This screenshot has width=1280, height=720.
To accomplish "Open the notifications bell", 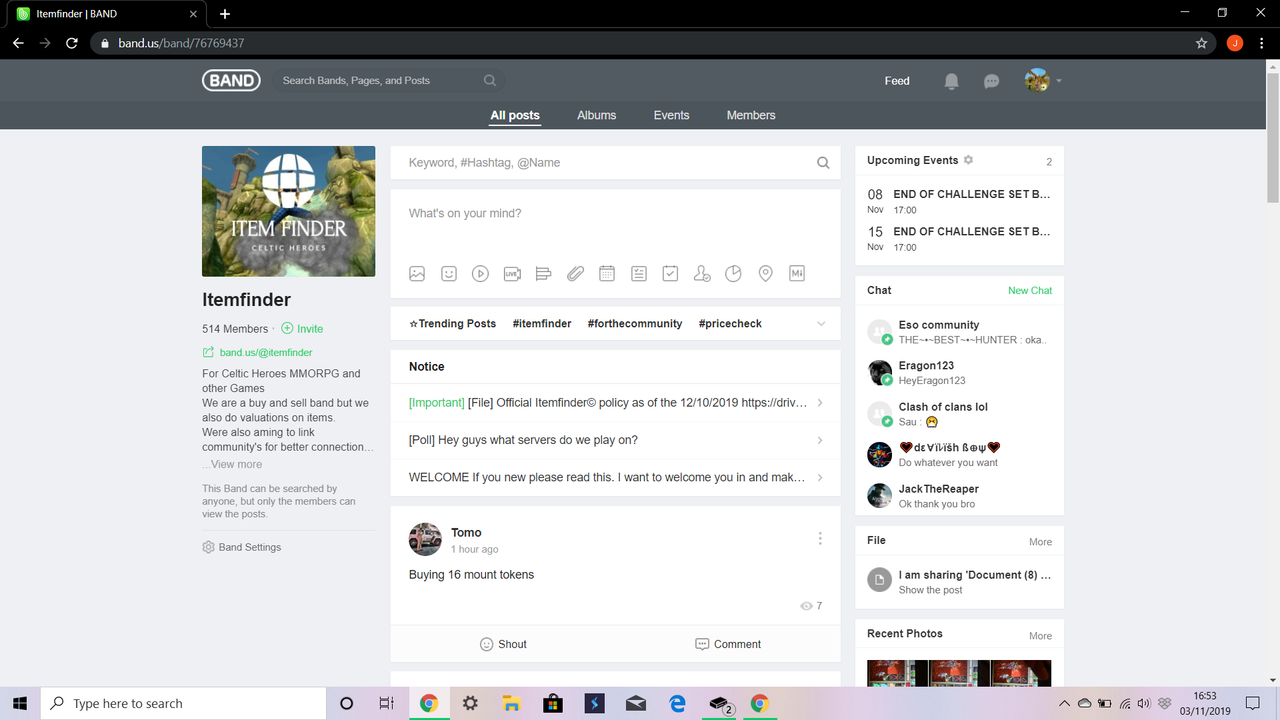I will point(952,81).
